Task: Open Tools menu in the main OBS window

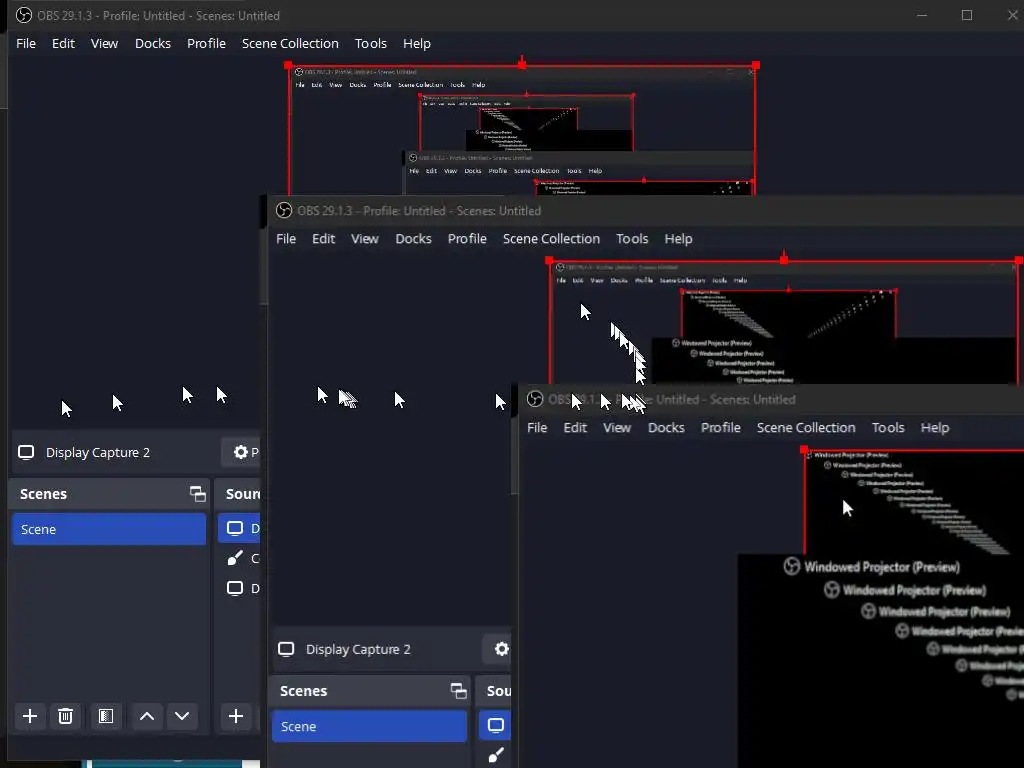Action: coord(371,43)
